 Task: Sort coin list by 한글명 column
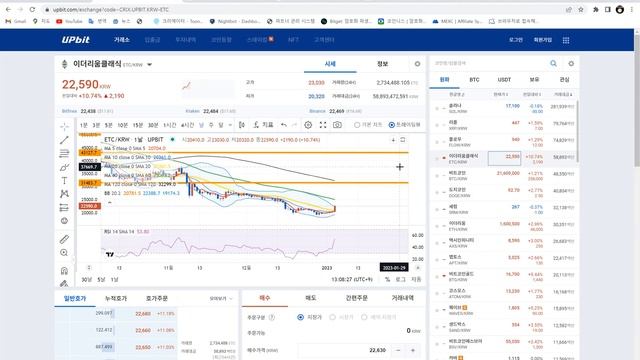(x=457, y=94)
